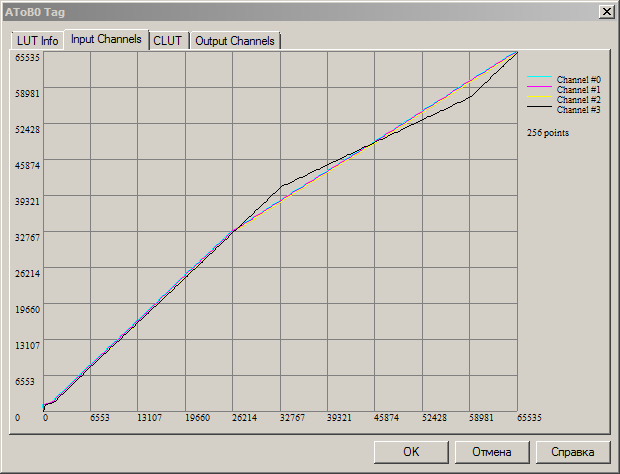
Task: Click the black Channel #3 legend line
Action: tap(539, 106)
